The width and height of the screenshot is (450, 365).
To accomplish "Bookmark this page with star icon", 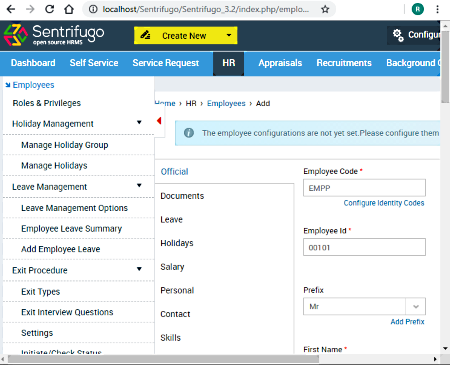I will (325, 9).
